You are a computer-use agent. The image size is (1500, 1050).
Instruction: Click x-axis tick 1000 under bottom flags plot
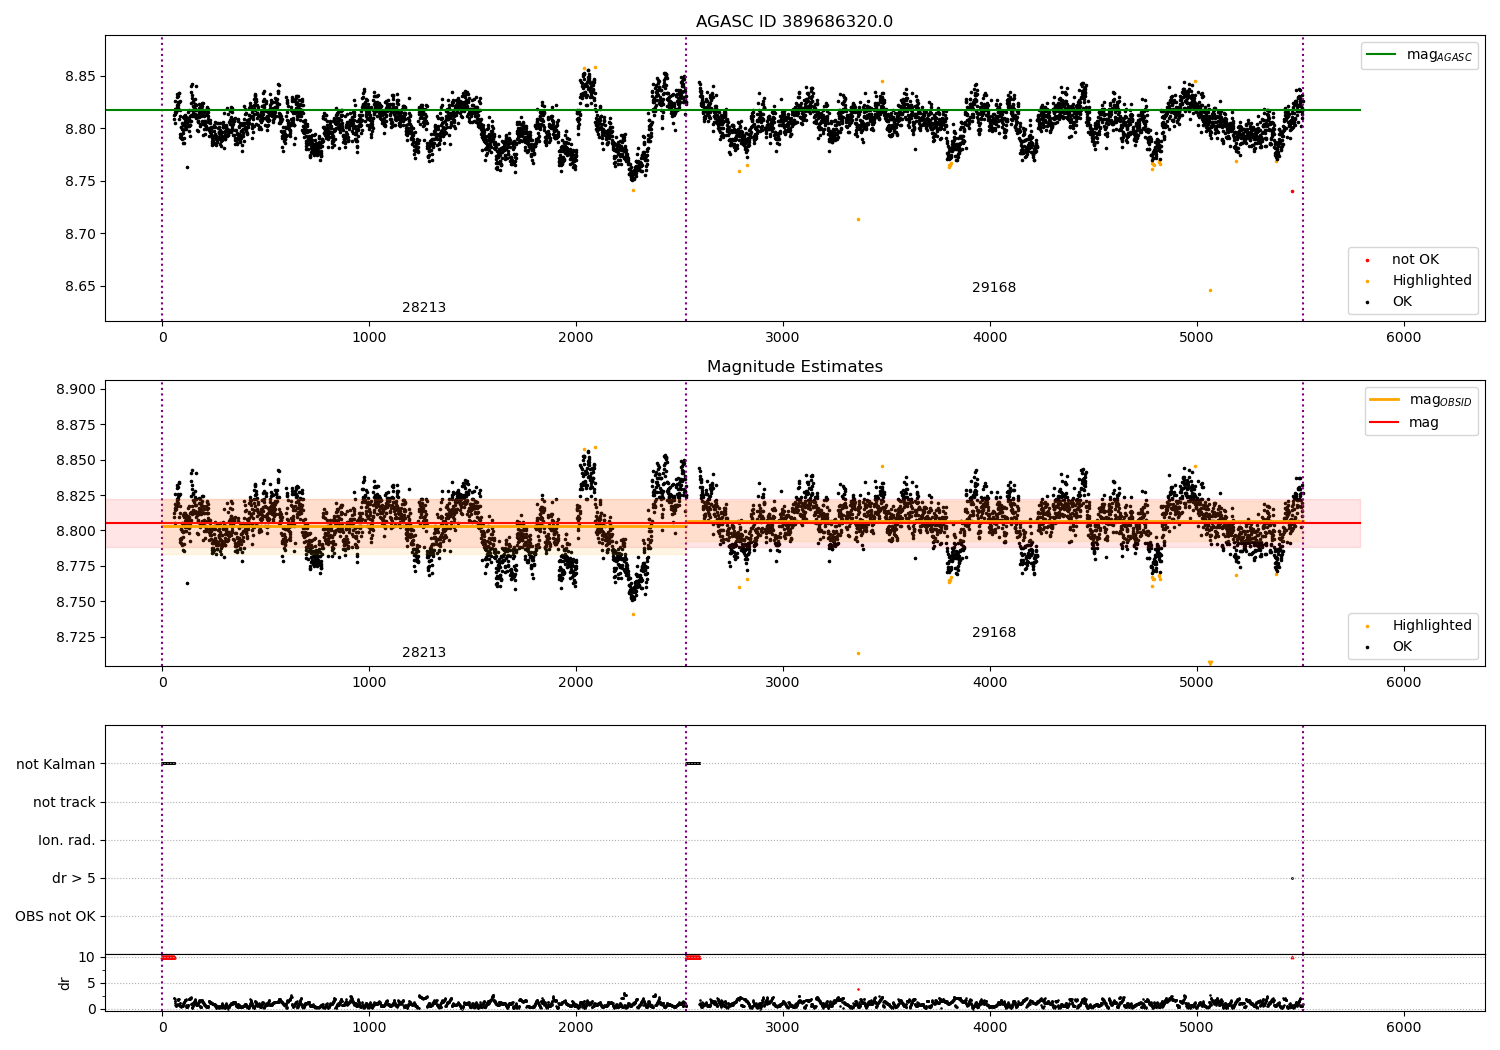tap(369, 1027)
